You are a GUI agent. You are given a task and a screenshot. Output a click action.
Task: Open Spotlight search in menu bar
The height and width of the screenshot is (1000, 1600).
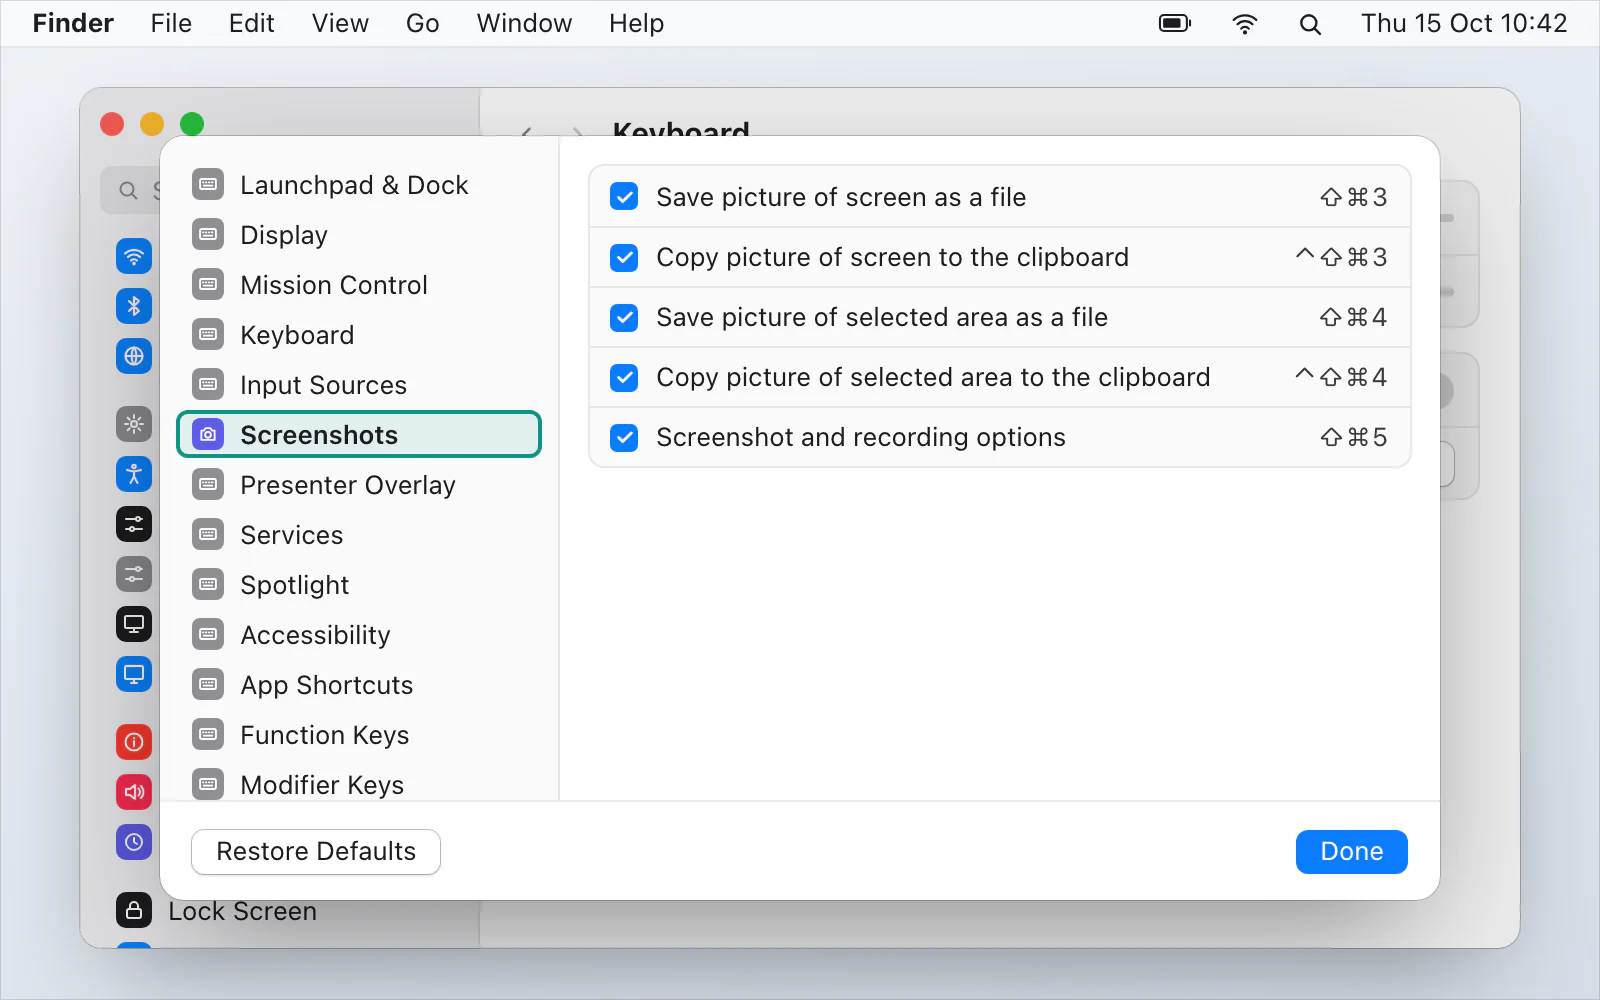pyautogui.click(x=1310, y=24)
